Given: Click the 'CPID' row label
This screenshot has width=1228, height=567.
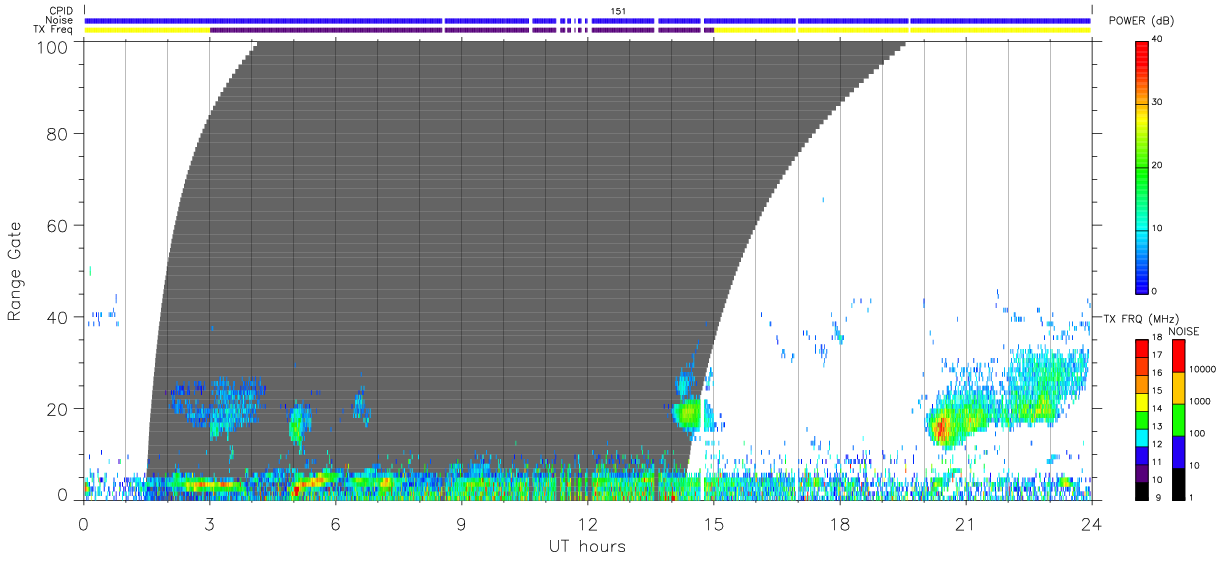Looking at the screenshot, I should coord(62,11).
